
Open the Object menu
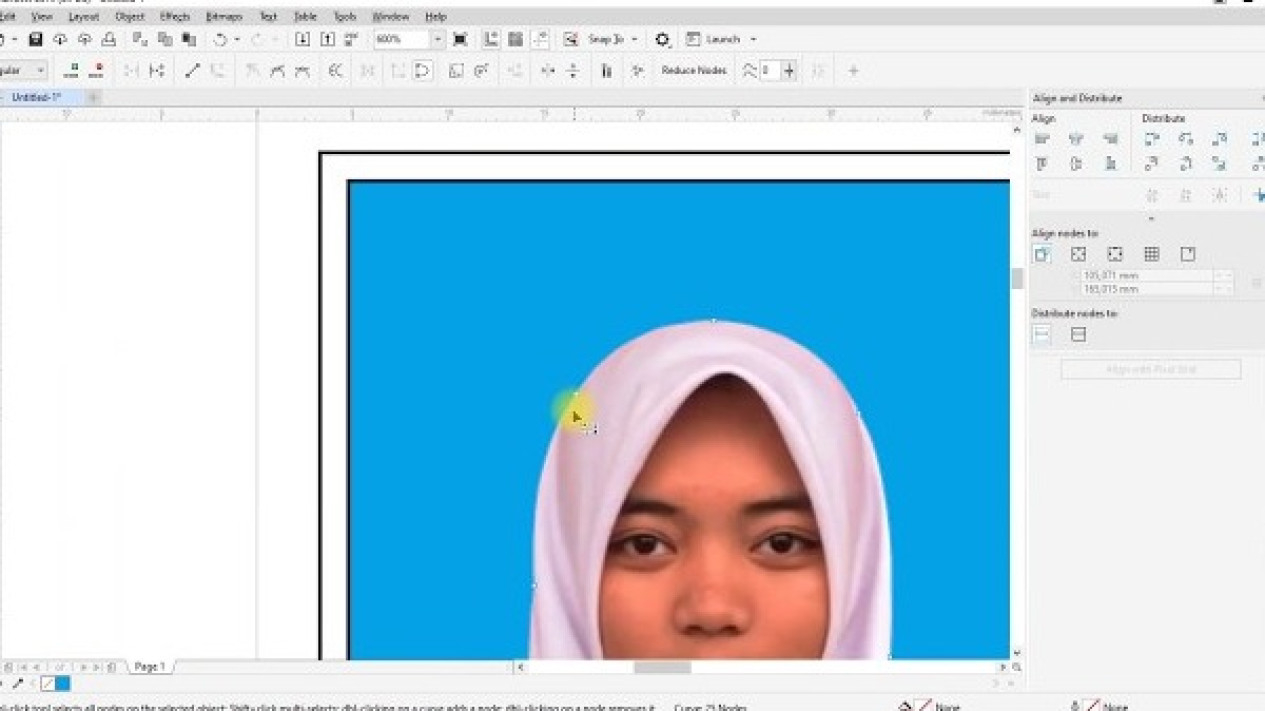130,17
